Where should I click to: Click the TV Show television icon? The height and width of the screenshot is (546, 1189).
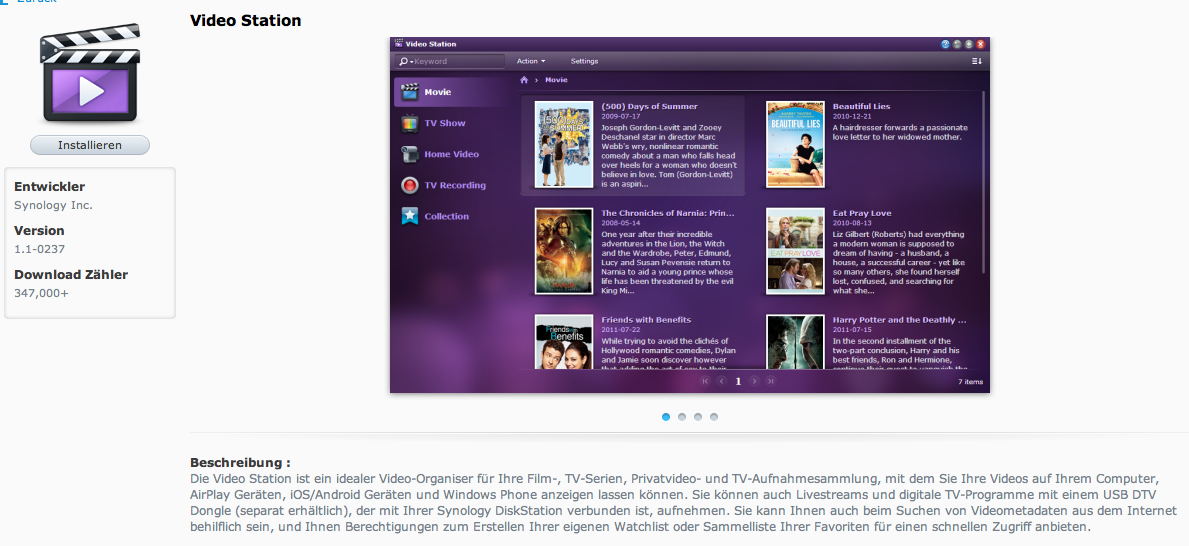click(x=409, y=123)
